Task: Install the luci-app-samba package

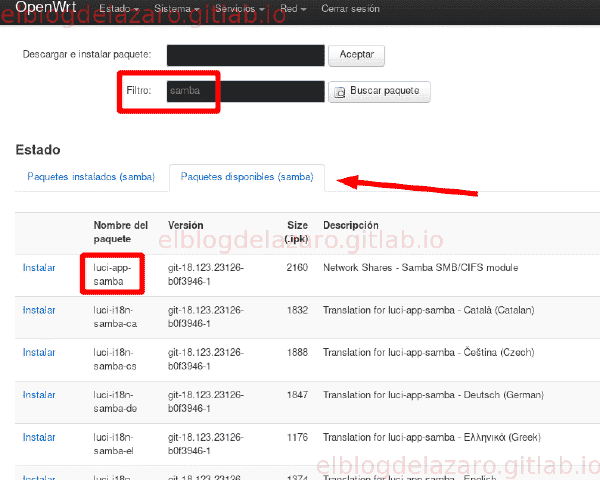Action: 39,268
